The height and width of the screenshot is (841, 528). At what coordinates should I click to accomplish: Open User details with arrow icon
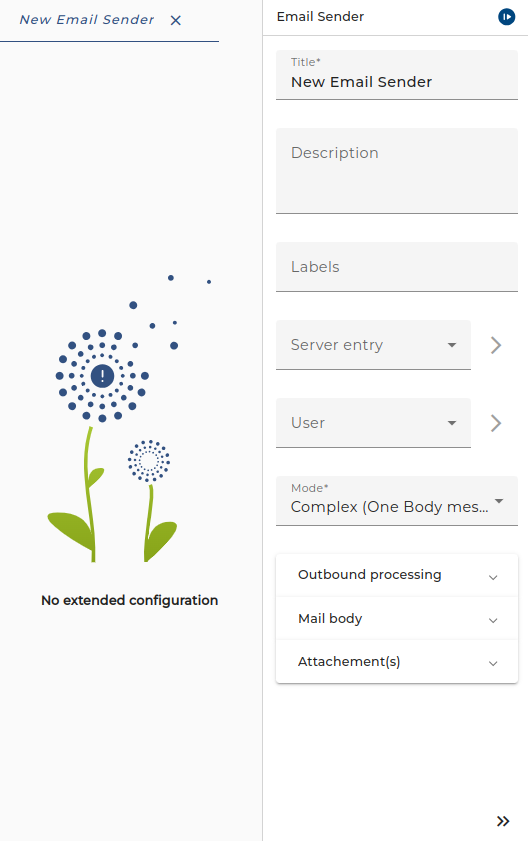pyautogui.click(x=496, y=423)
